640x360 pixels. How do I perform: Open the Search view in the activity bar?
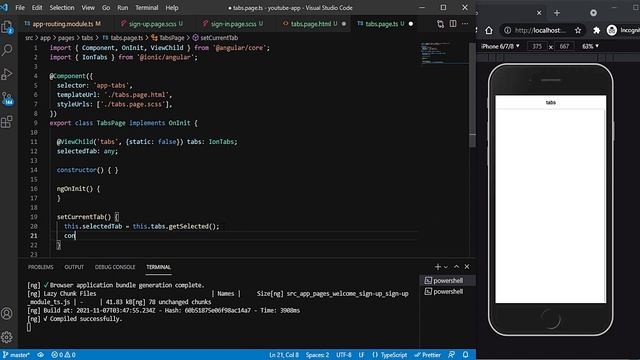pos(7,50)
